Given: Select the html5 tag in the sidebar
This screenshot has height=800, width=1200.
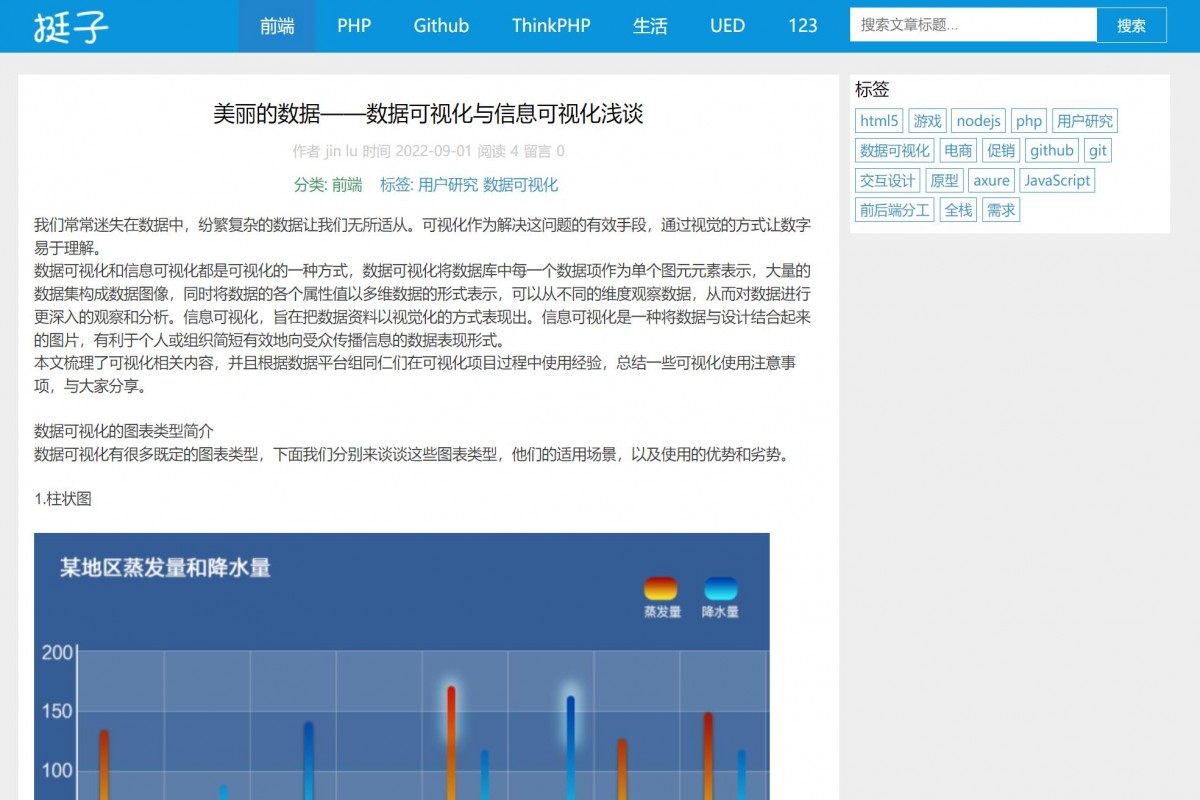Looking at the screenshot, I should pyautogui.click(x=878, y=120).
